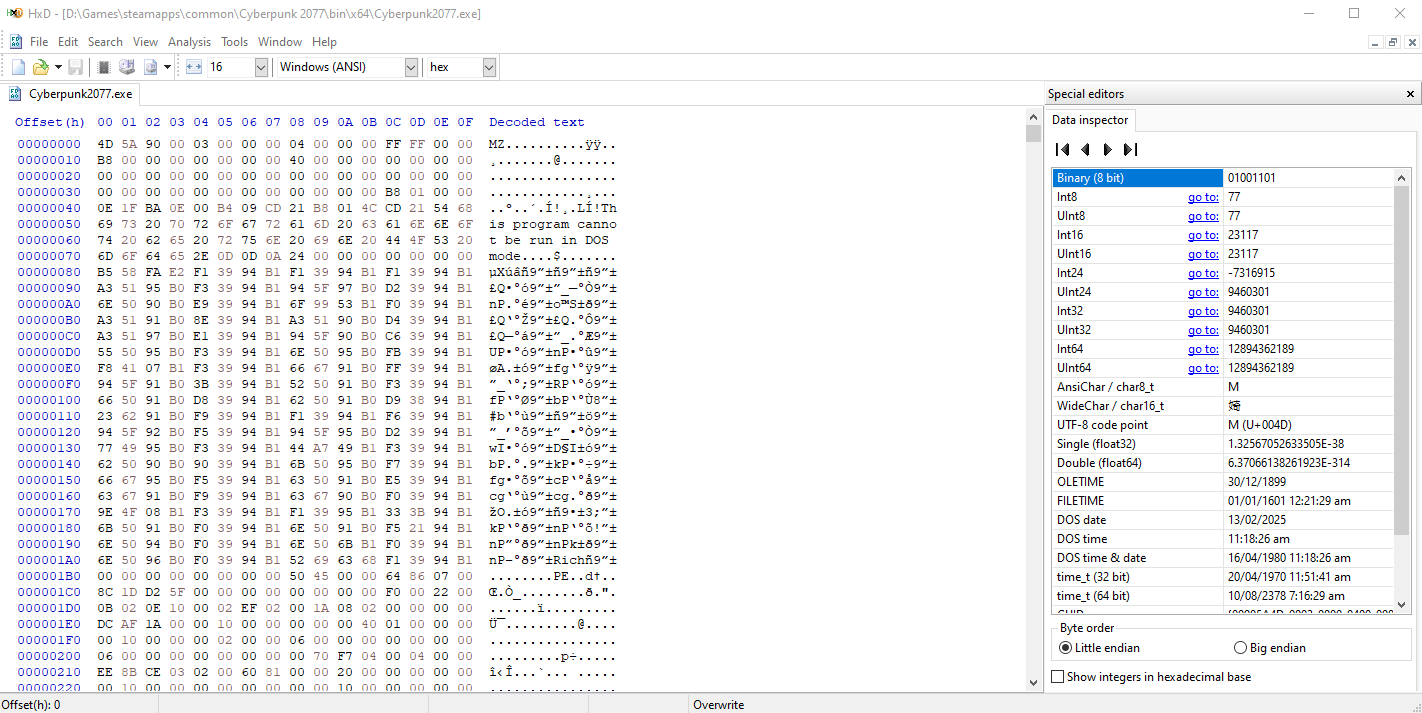This screenshot has width=1422, height=713.
Task: Open the View menu
Action: tap(146, 42)
